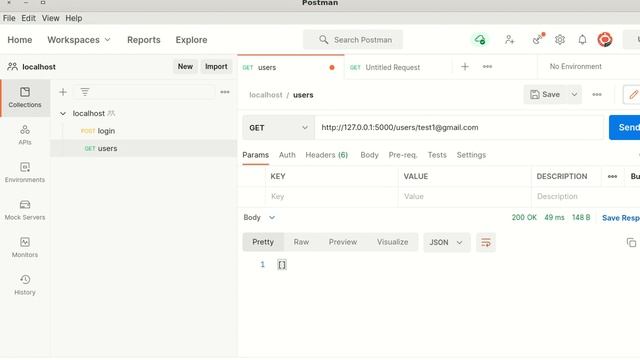Image resolution: width=640 pixels, height=360 pixels.
Task: Open request more actions next to Save
Action: (x=597, y=95)
